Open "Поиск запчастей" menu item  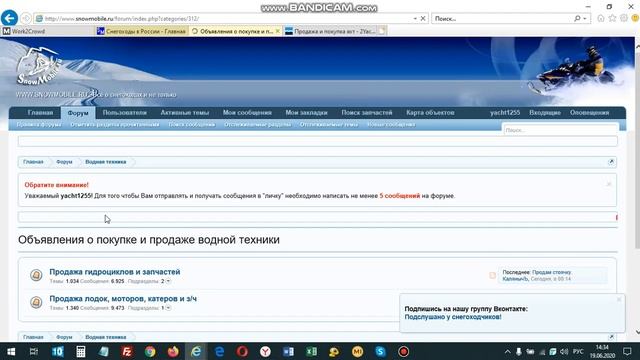point(367,113)
